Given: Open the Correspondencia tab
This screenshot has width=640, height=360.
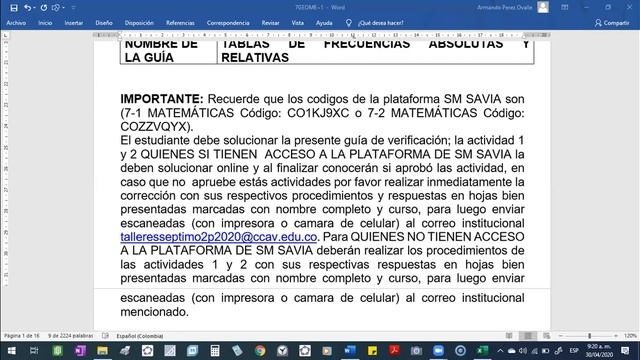Looking at the screenshot, I should 228,23.
